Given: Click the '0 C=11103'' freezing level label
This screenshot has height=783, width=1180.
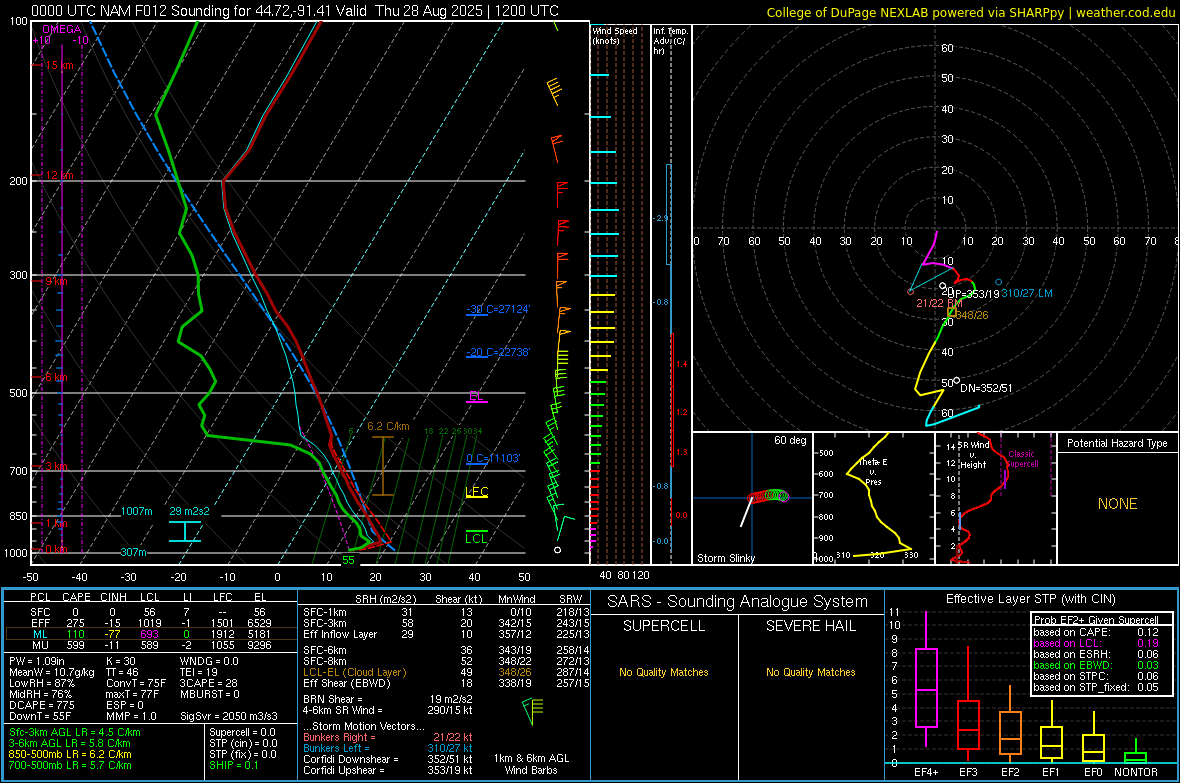Looking at the screenshot, I should click(493, 459).
